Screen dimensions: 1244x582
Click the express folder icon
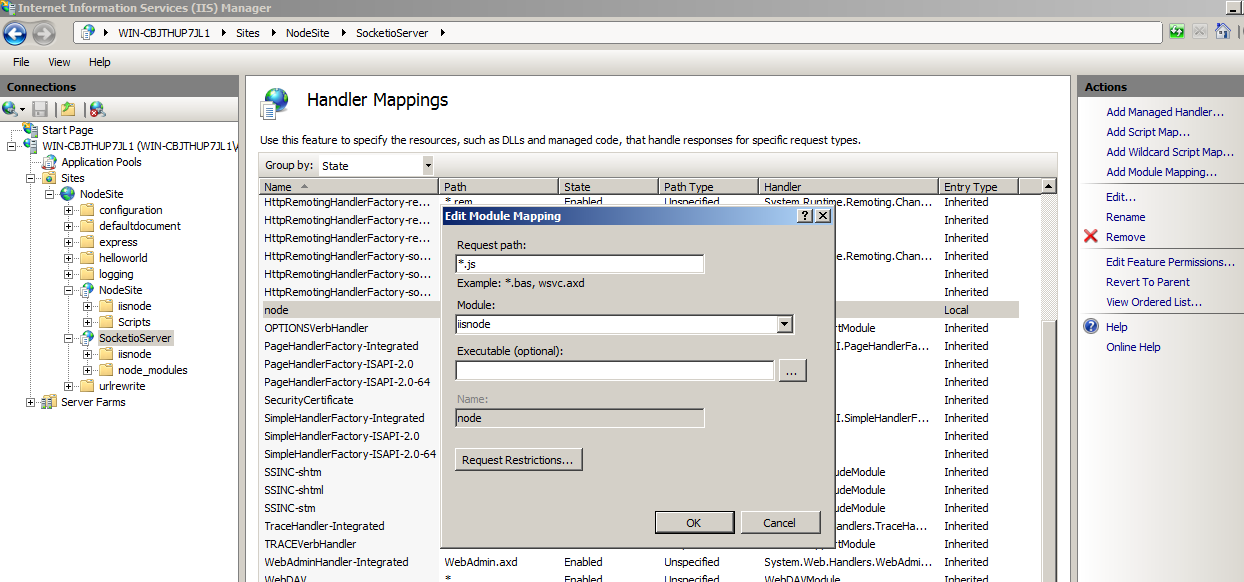87,242
